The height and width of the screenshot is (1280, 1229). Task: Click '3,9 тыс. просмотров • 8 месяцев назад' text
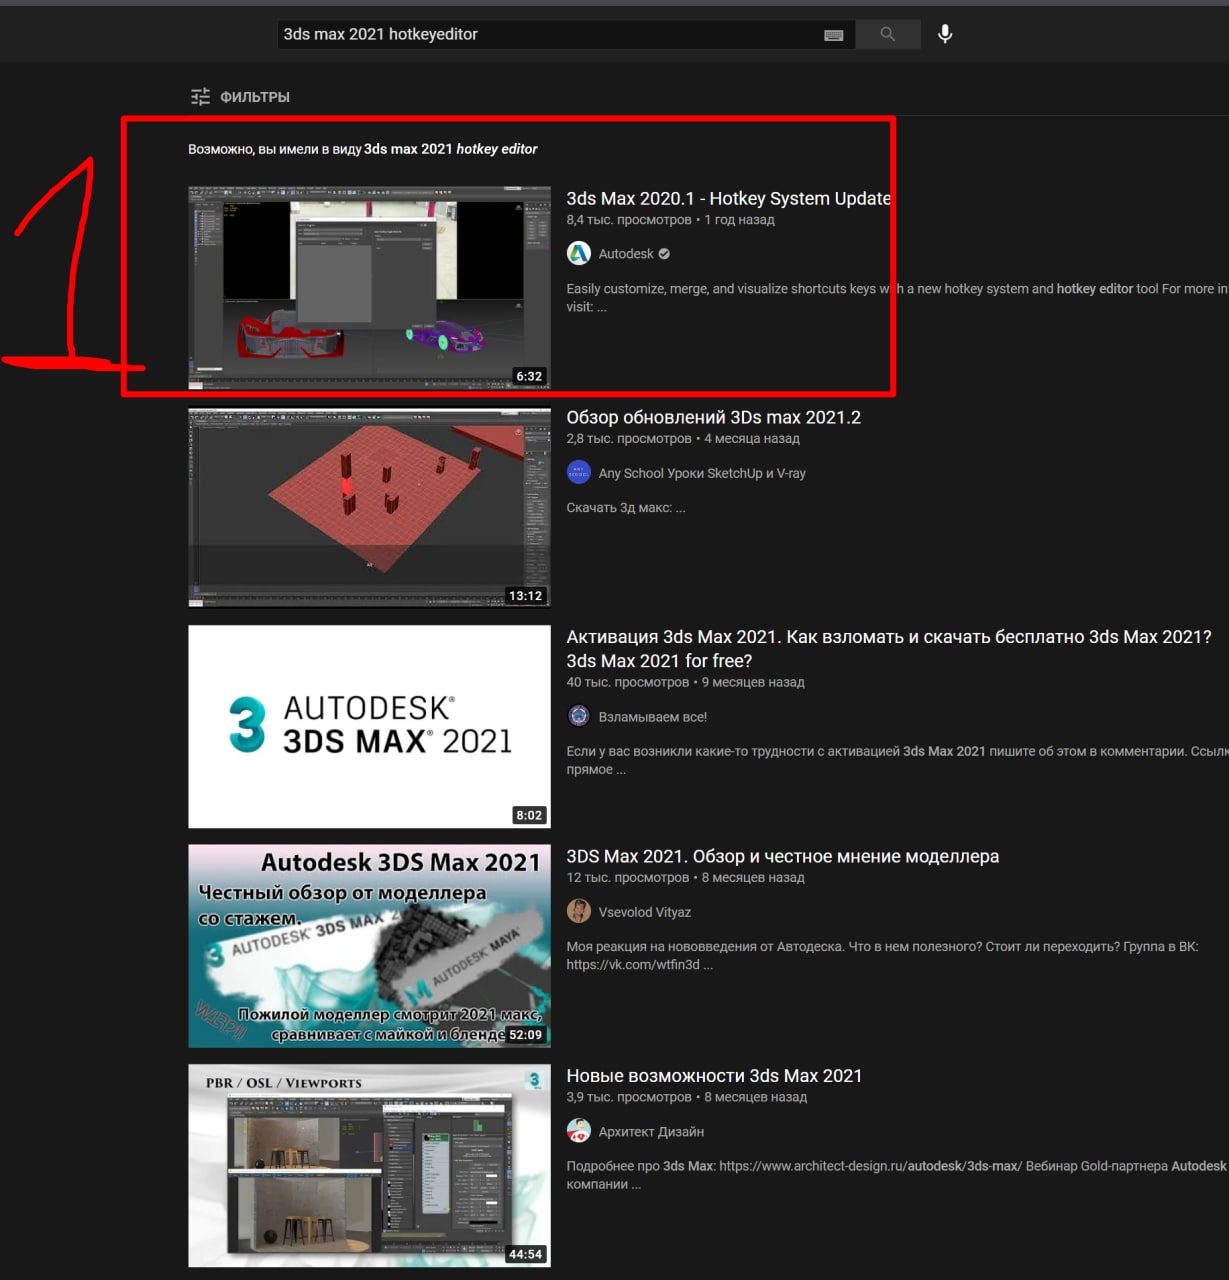[687, 1097]
